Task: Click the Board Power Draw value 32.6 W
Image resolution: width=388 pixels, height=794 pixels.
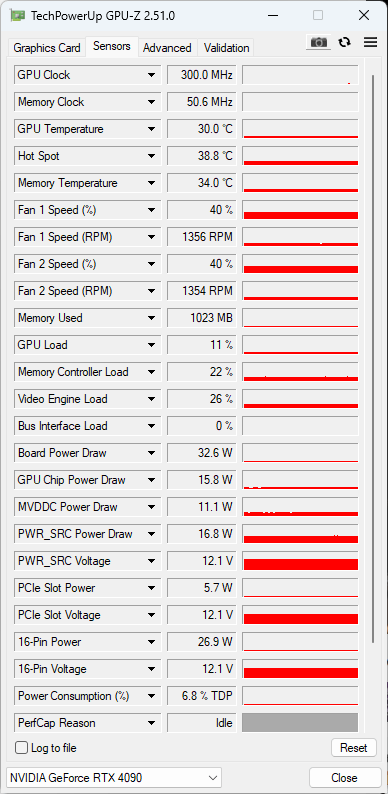Action: pyautogui.click(x=202, y=453)
